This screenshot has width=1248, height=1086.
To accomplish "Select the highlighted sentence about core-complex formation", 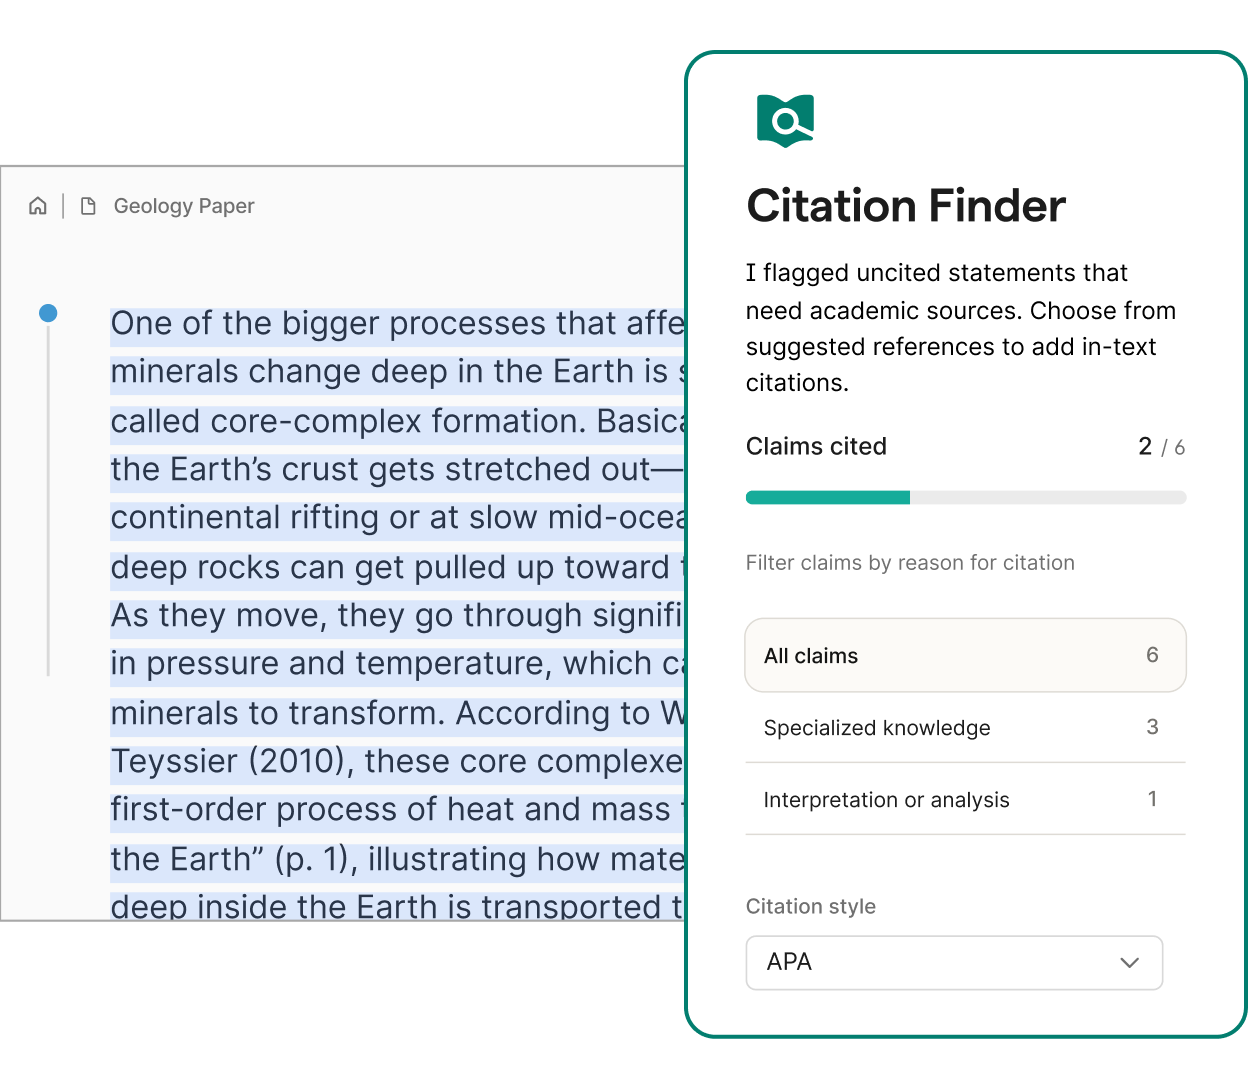I will 390,420.
